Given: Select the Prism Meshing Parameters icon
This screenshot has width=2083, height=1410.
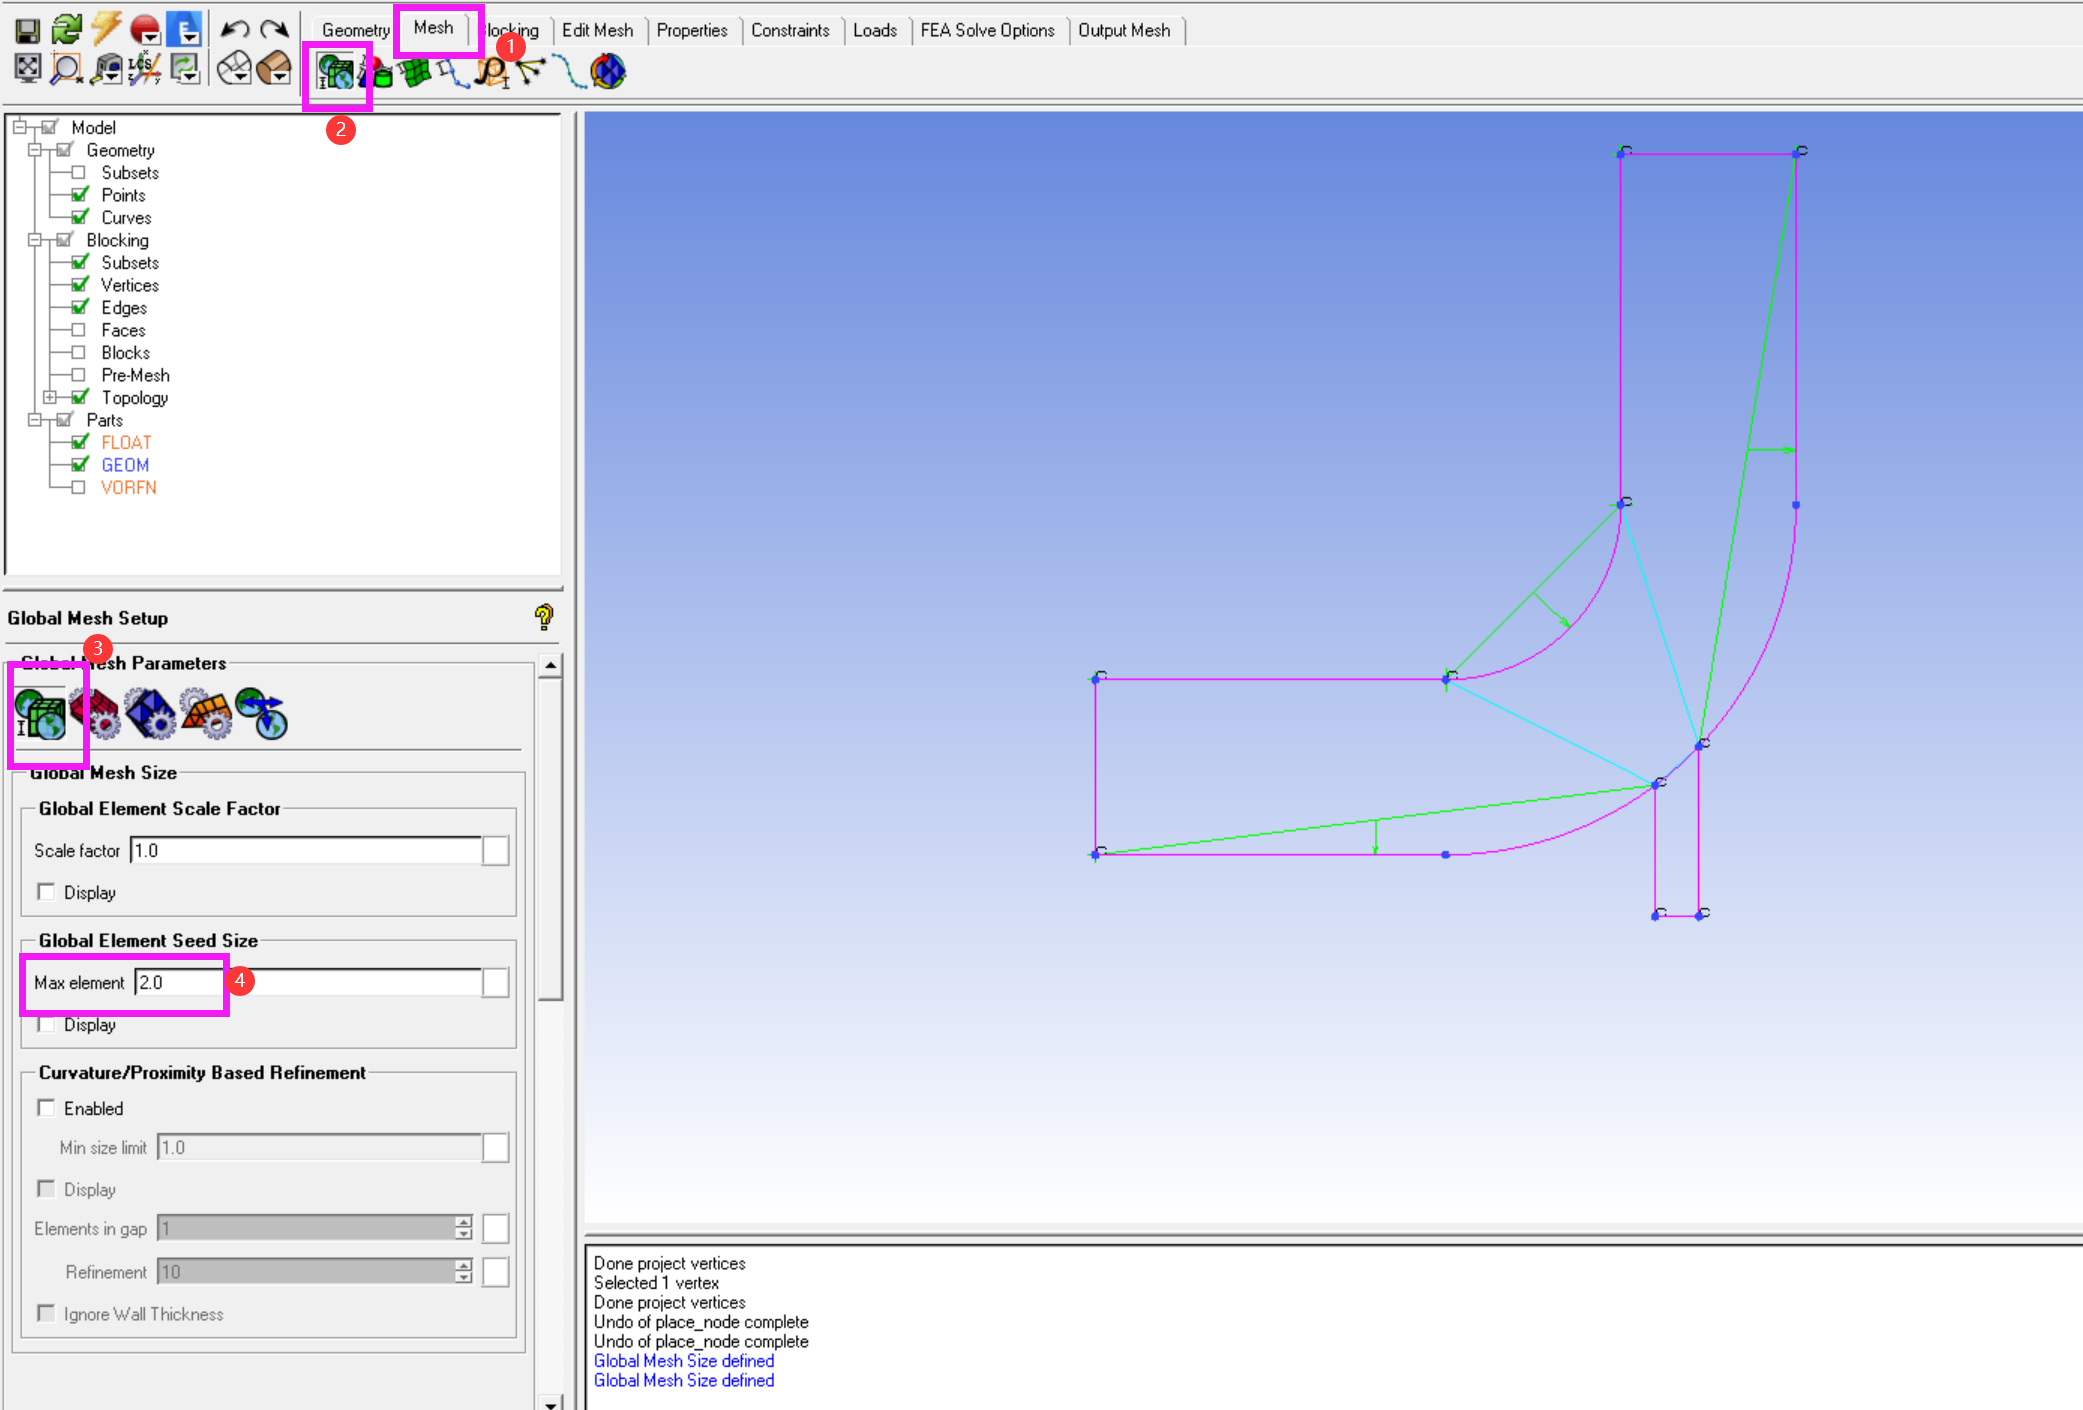Looking at the screenshot, I should 206,714.
